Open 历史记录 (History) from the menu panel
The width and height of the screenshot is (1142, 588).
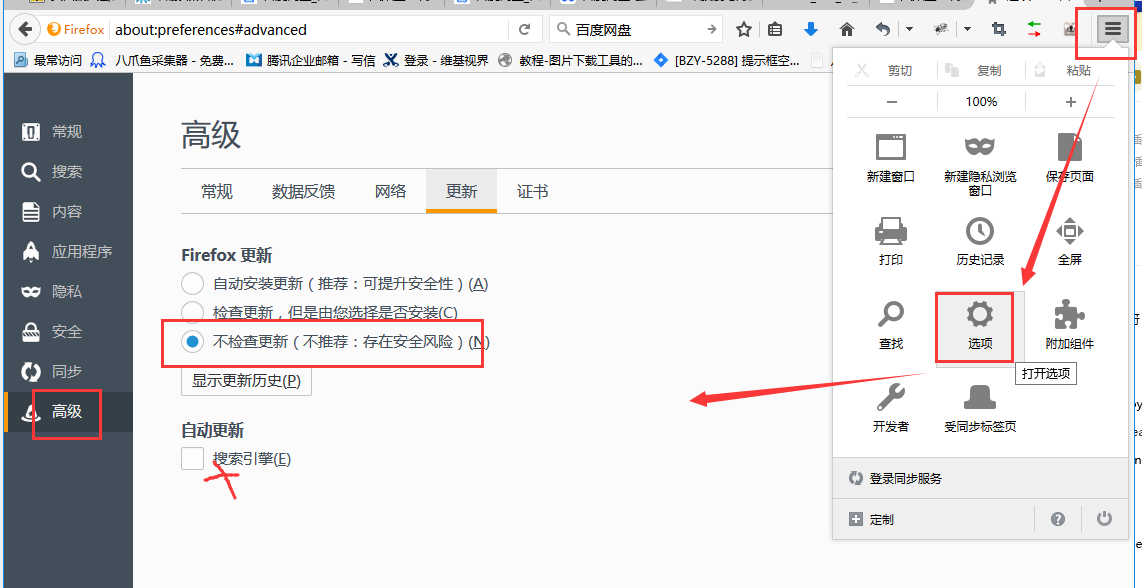point(978,237)
